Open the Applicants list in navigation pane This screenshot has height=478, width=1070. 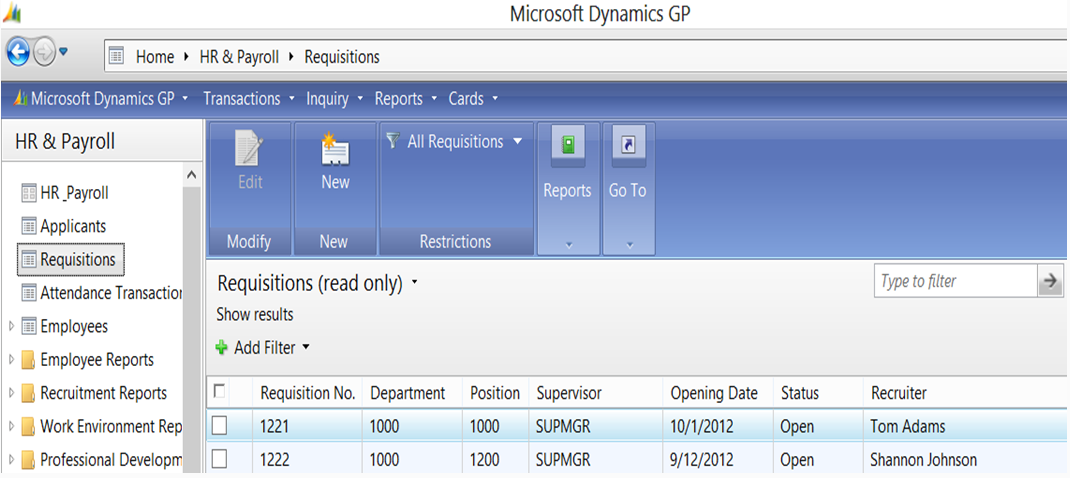[x=73, y=226]
